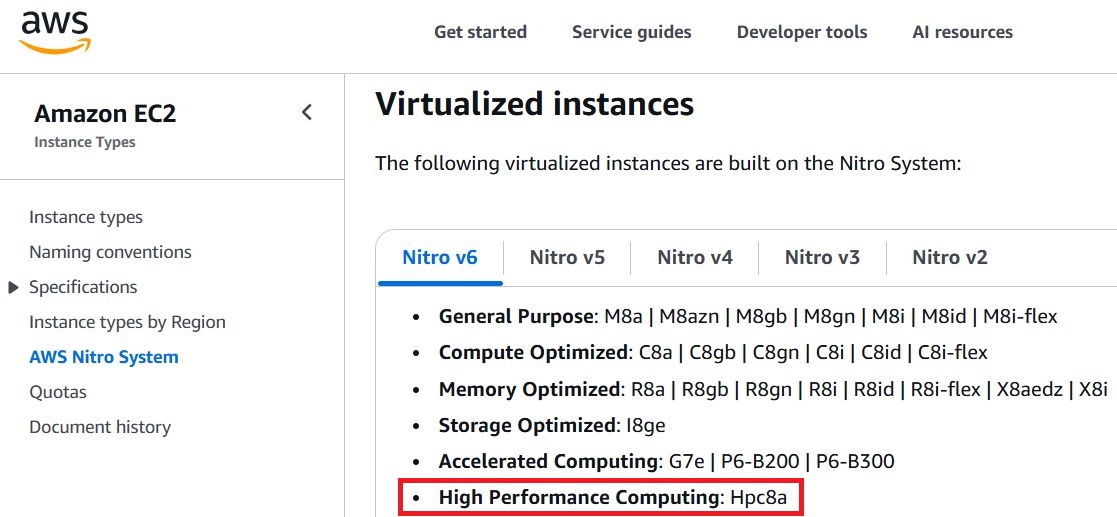The image size is (1117, 517).
Task: Open the Developer tools menu
Action: 802,32
